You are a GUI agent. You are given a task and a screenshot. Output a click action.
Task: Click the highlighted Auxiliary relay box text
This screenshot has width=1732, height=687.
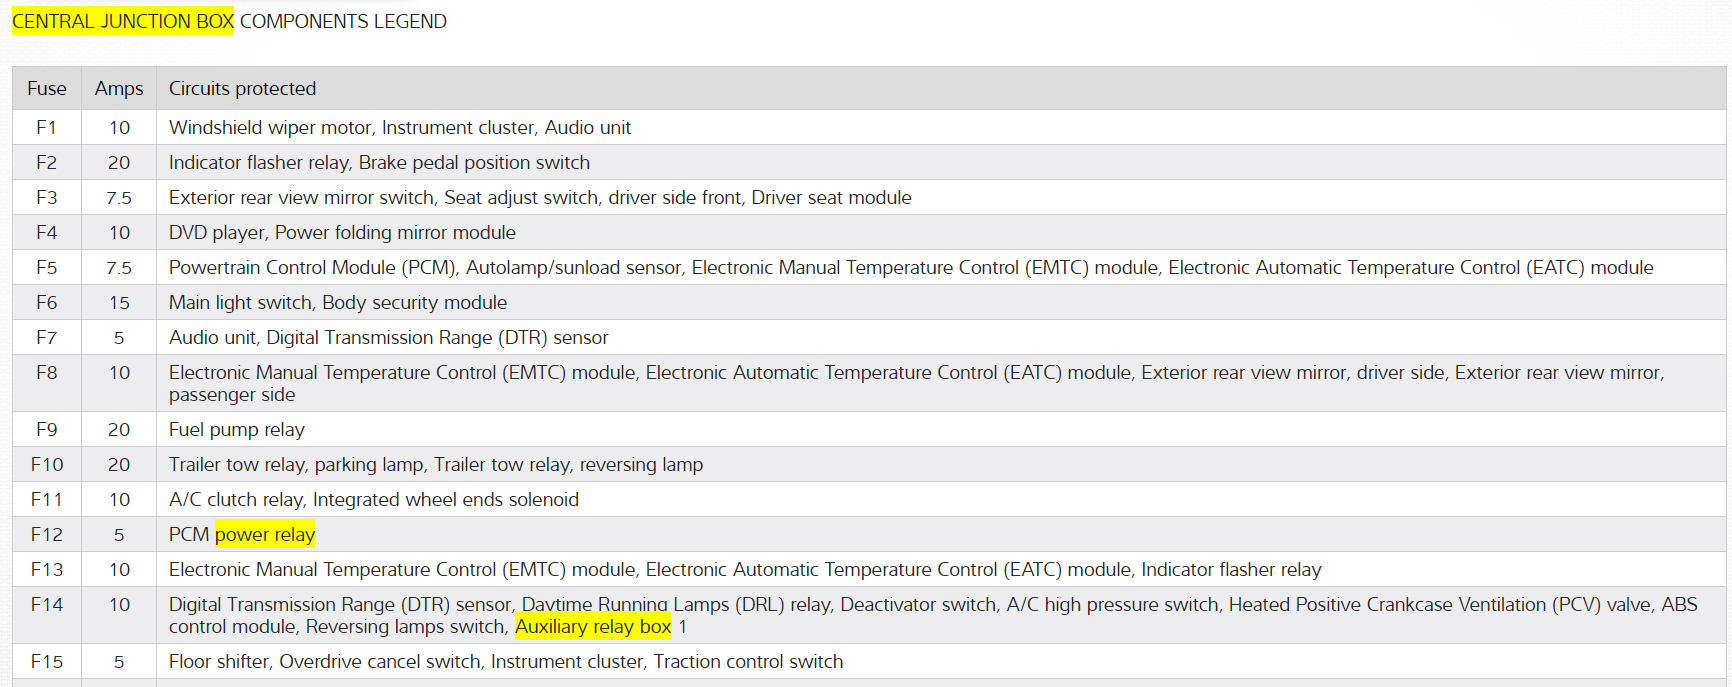point(593,627)
